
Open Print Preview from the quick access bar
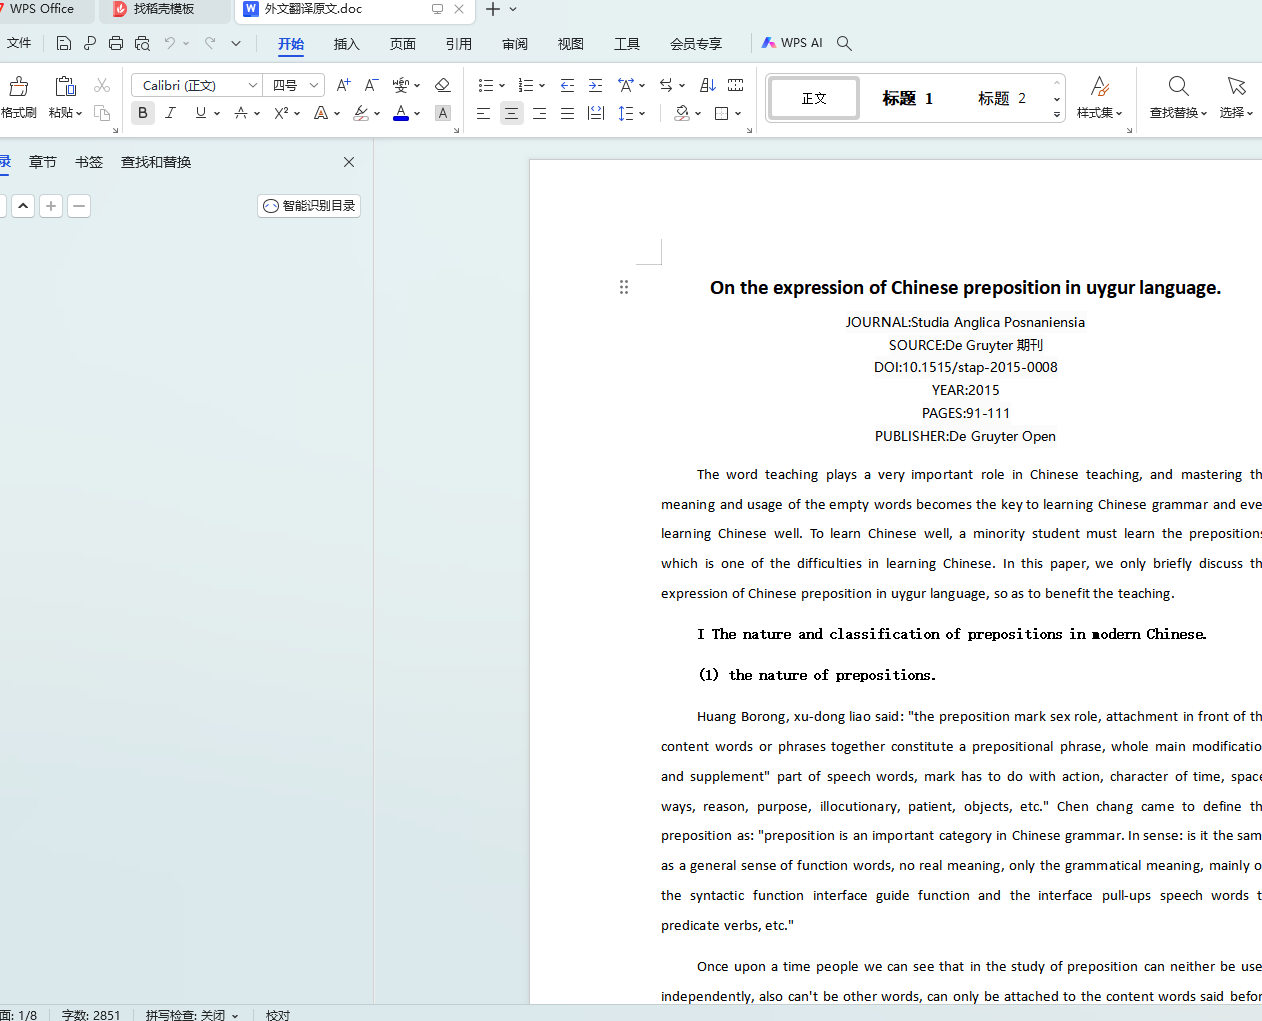(142, 43)
